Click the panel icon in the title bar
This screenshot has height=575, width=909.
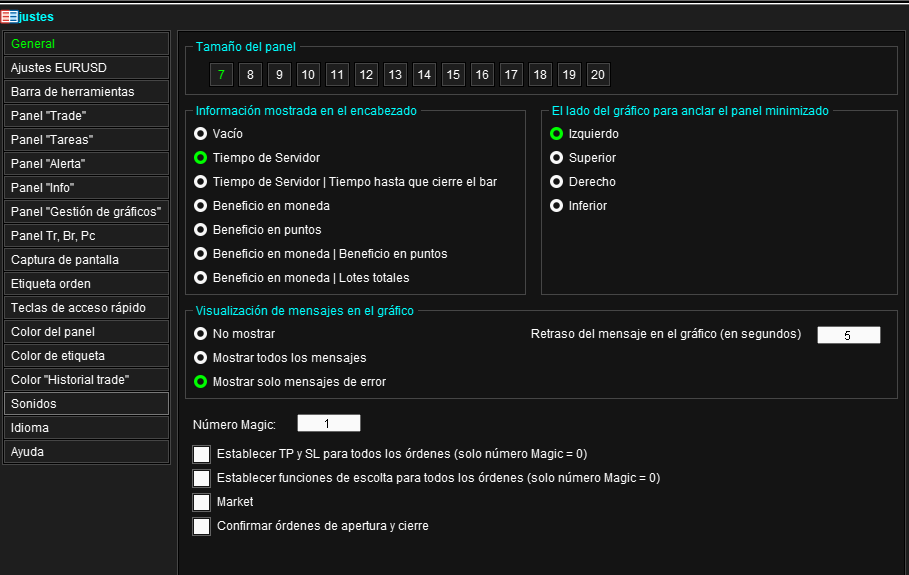(9, 17)
